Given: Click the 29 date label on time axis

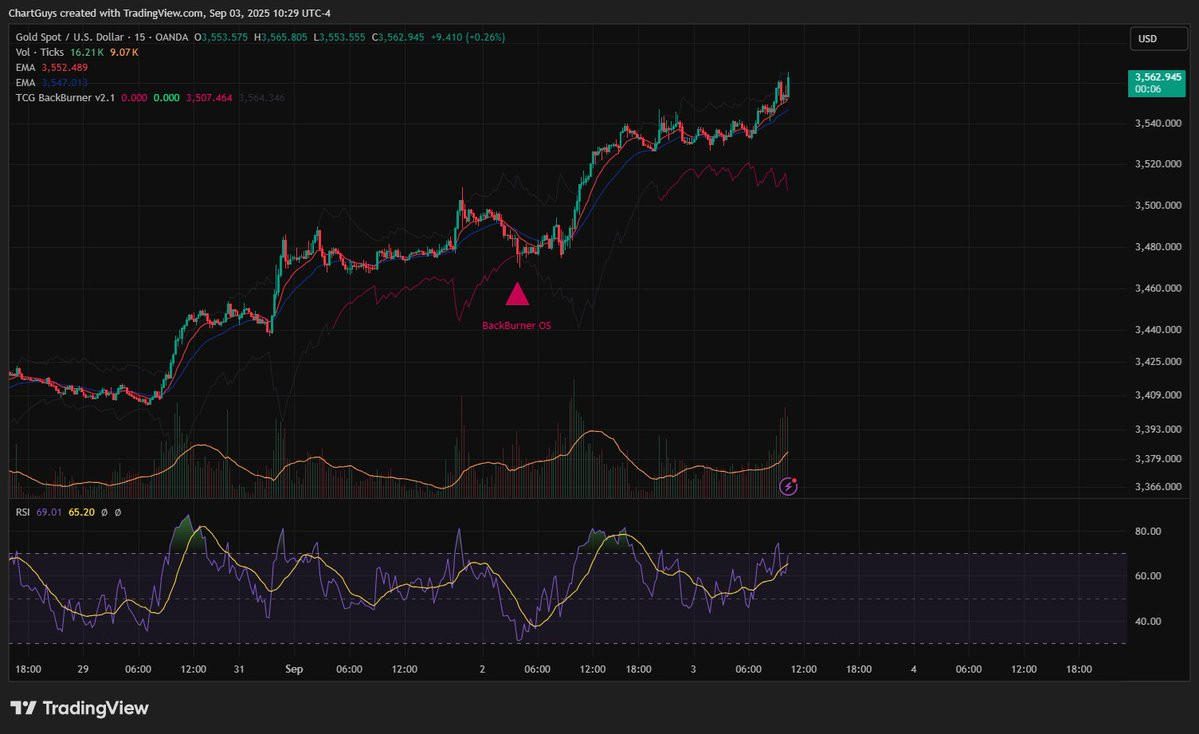Looking at the screenshot, I should point(83,669).
